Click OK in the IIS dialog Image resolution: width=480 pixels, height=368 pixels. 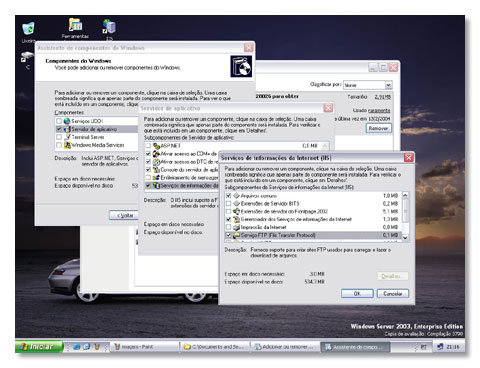(x=357, y=294)
